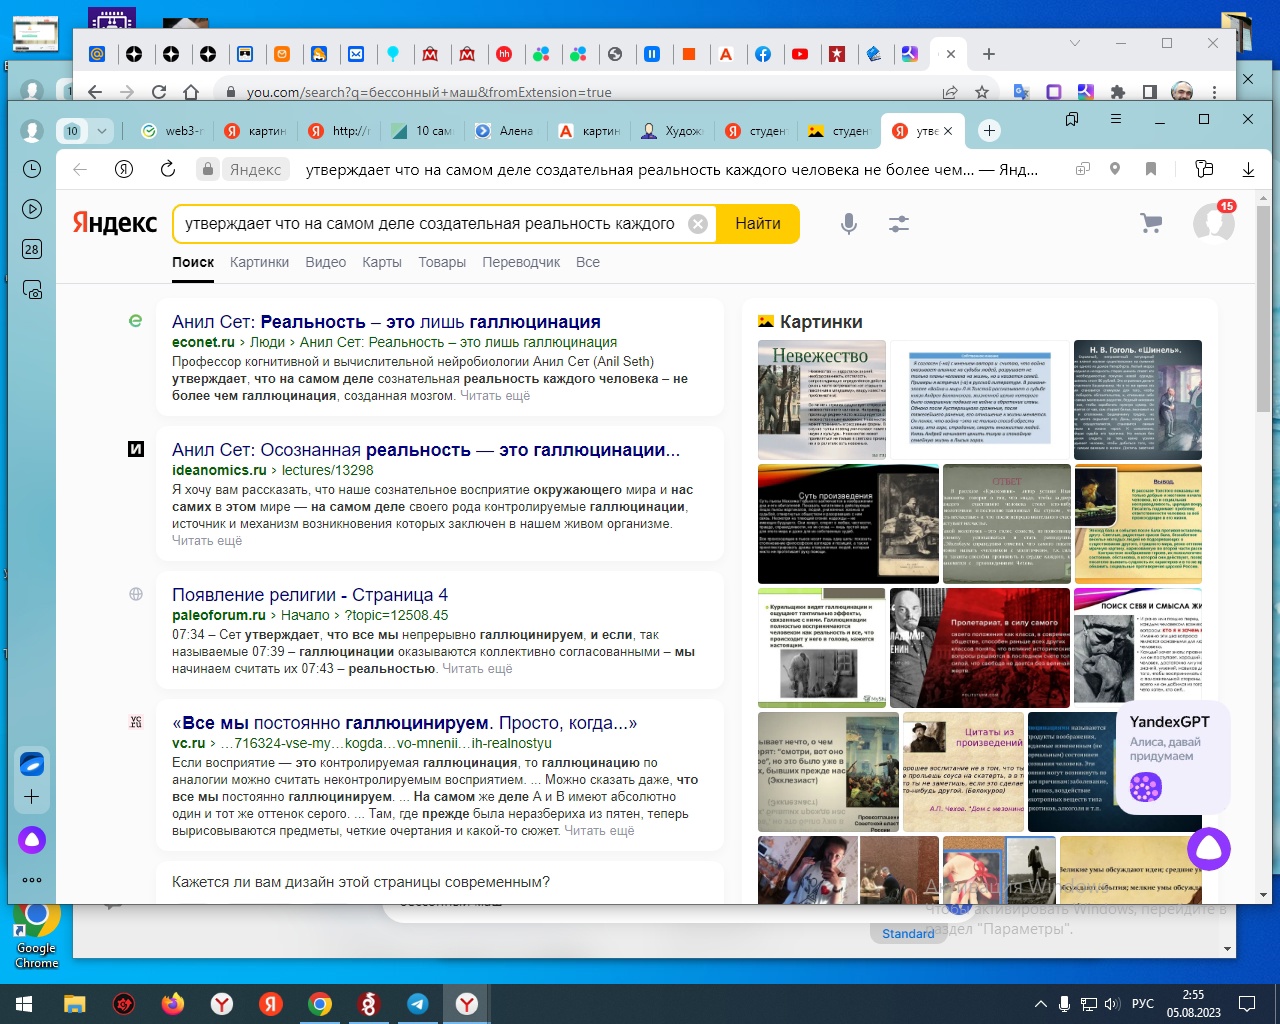This screenshot has height=1024, width=1280.
Task: Clear the Yandex search query field
Action: pyautogui.click(x=698, y=224)
